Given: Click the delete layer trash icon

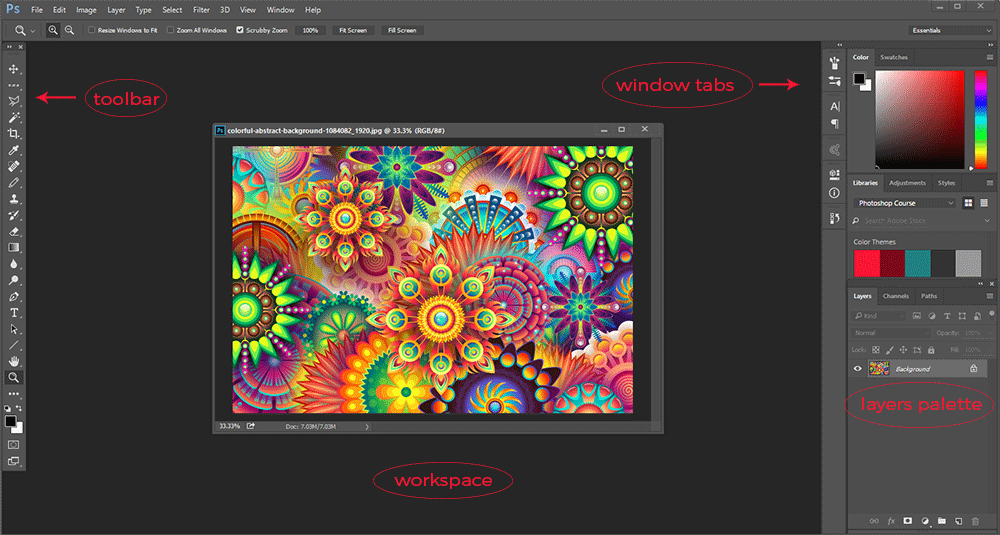Looking at the screenshot, I should point(975,521).
